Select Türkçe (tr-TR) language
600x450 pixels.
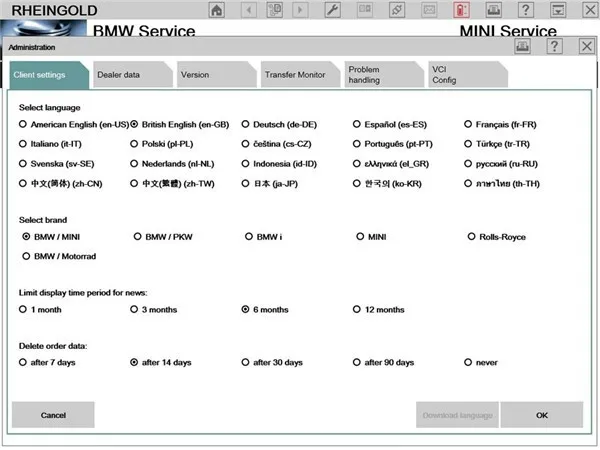497,144
